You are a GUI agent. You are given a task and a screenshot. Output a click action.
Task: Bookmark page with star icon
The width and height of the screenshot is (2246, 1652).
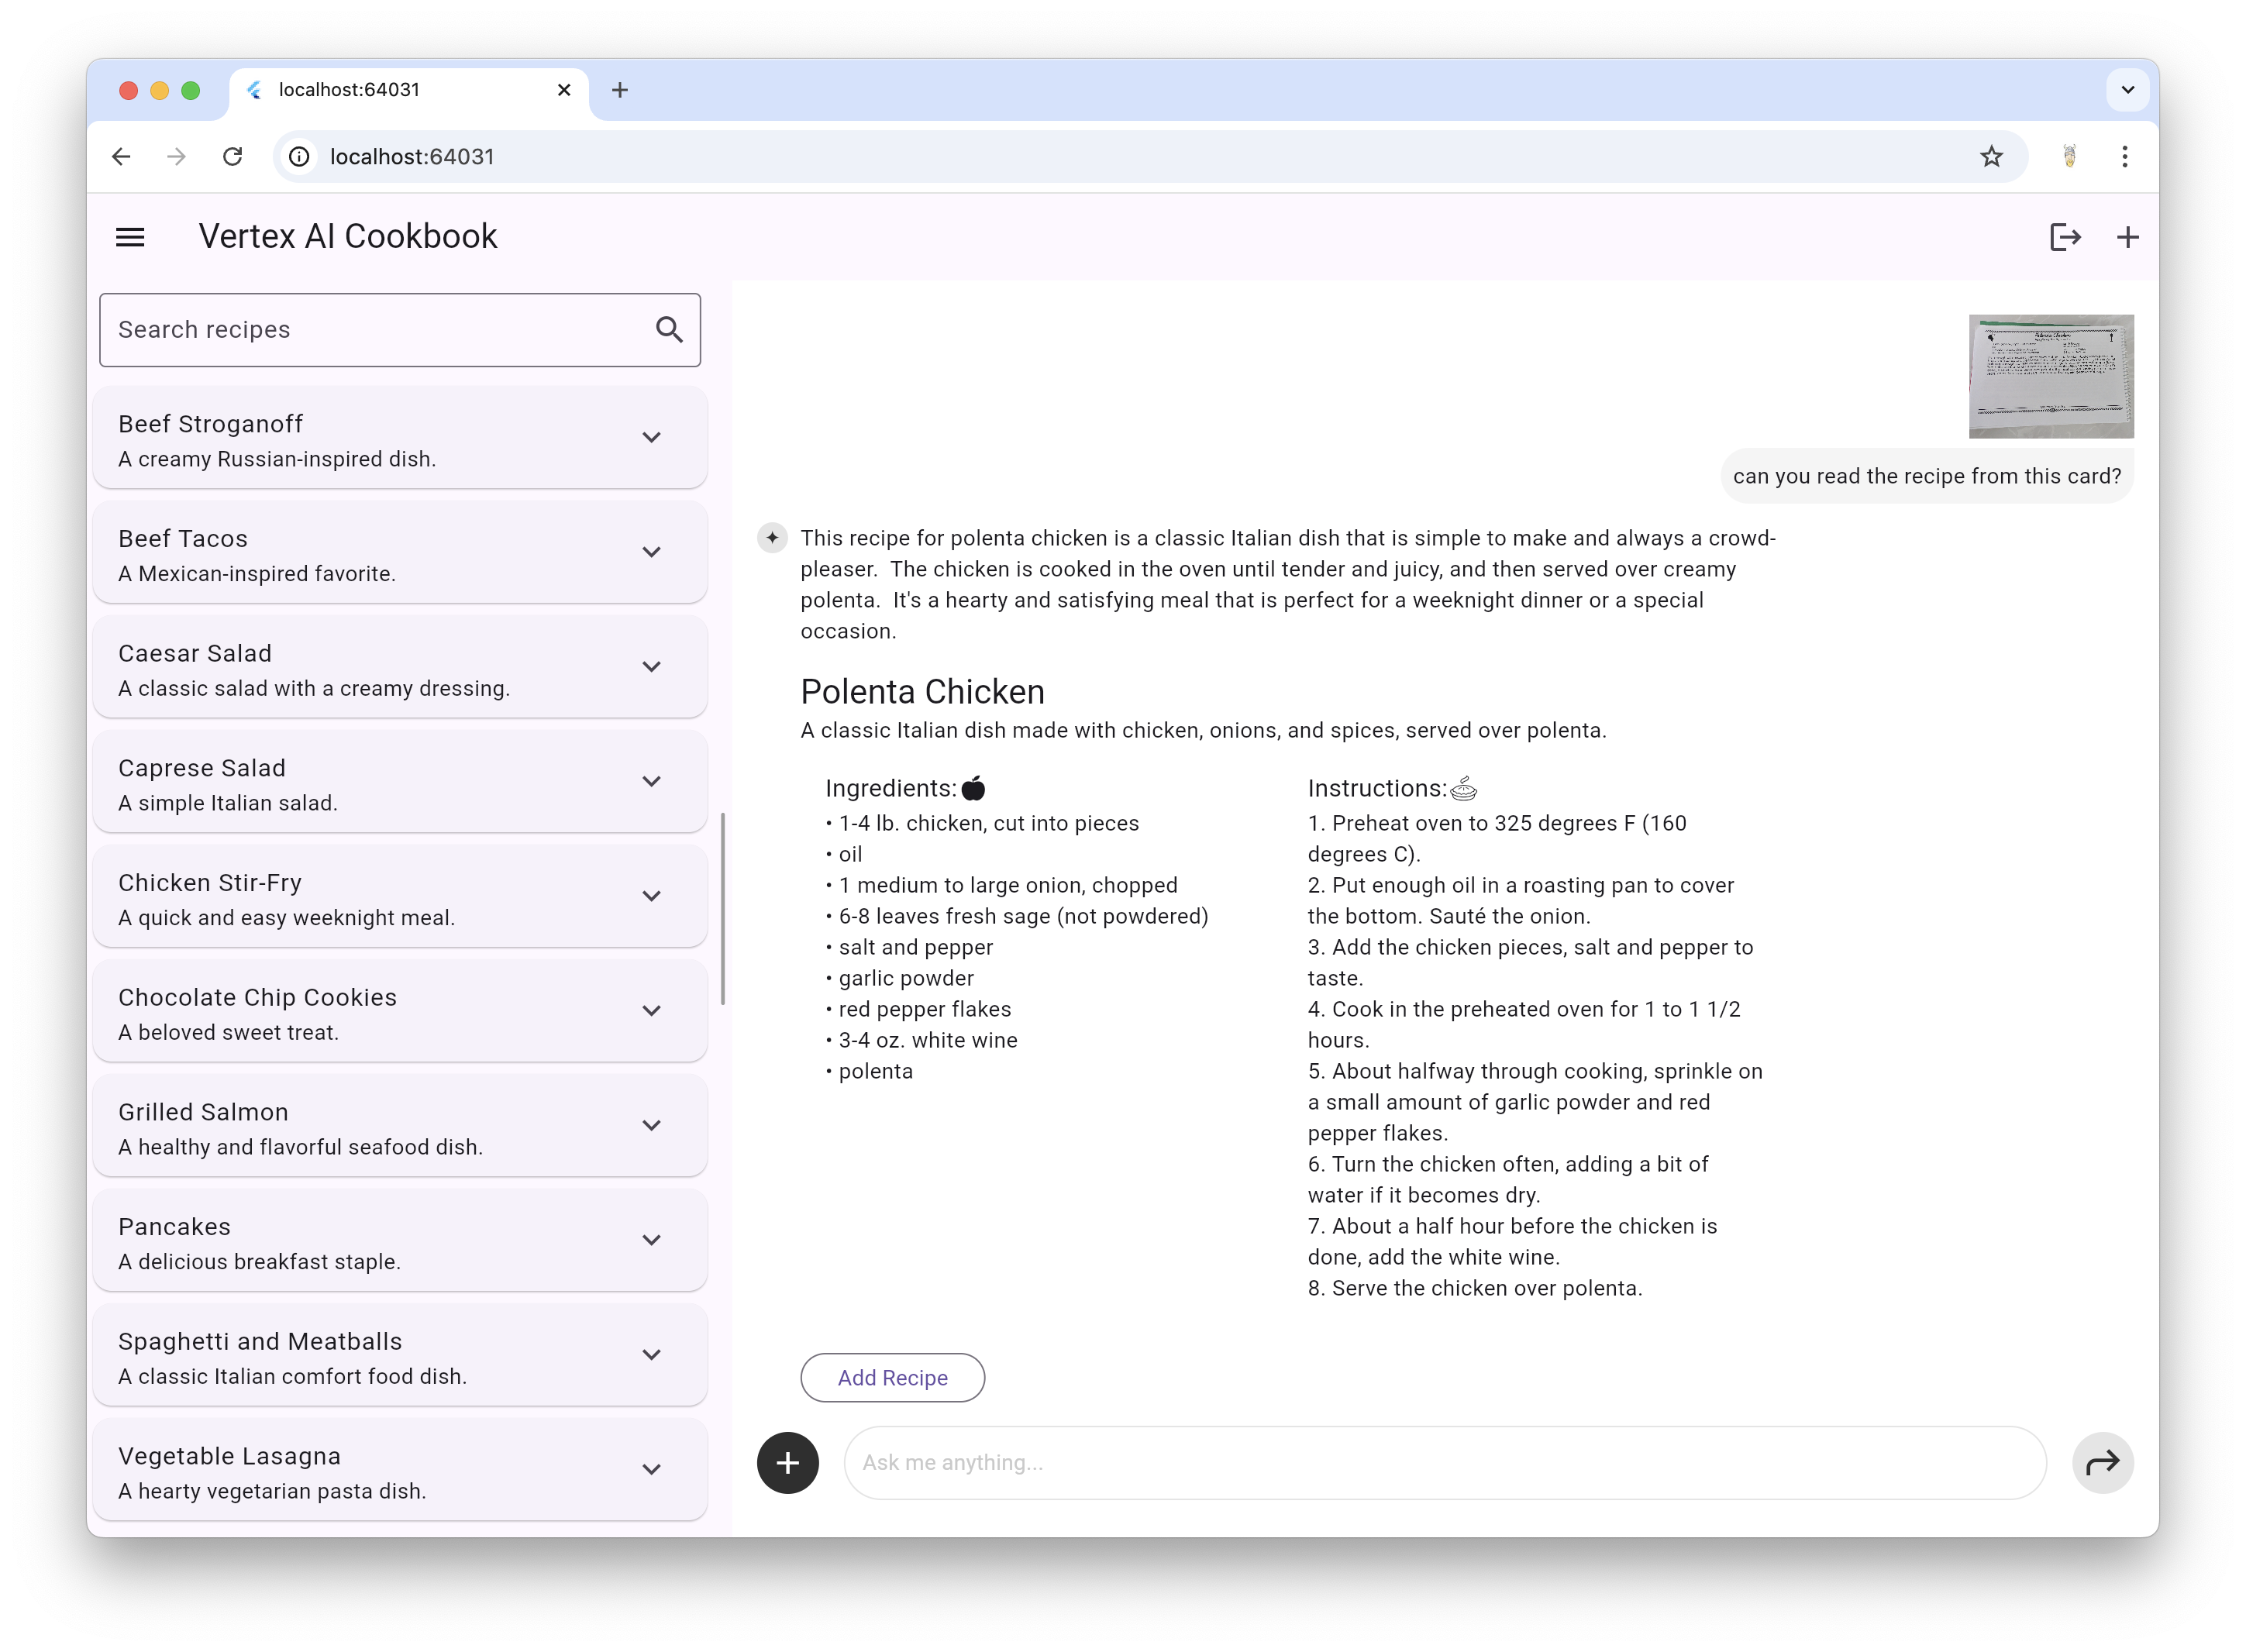pos(1991,156)
